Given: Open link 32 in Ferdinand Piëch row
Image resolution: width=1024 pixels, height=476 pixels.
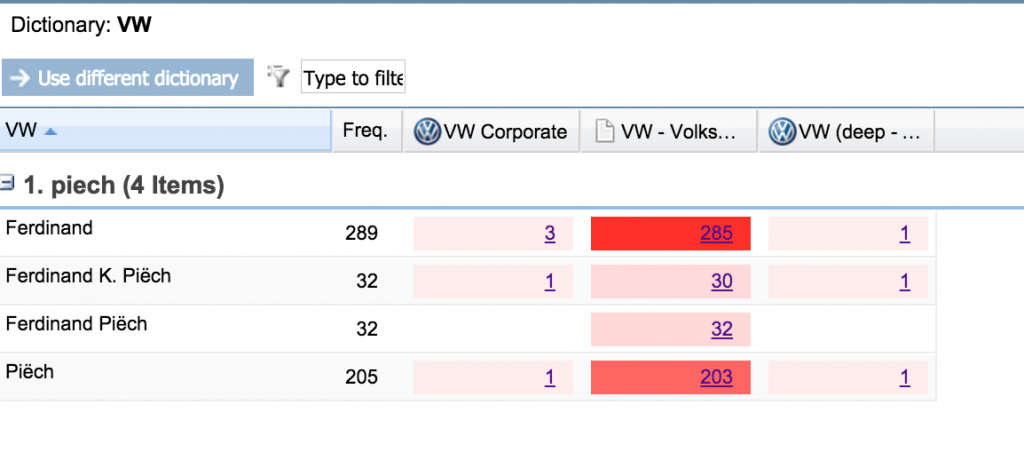Looking at the screenshot, I should (722, 329).
